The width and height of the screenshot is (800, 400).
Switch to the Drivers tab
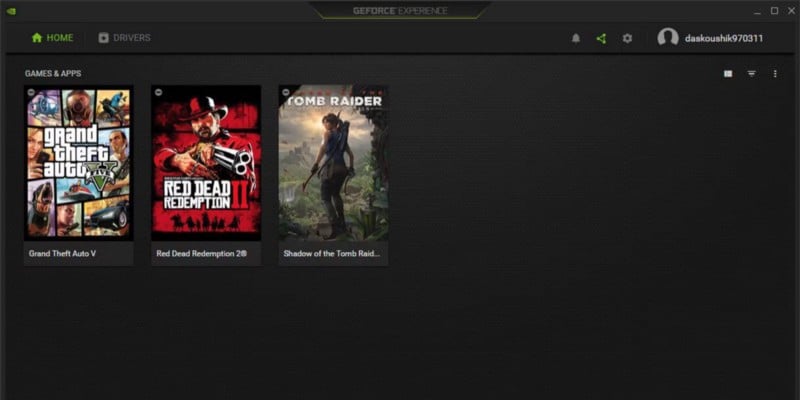[124, 38]
